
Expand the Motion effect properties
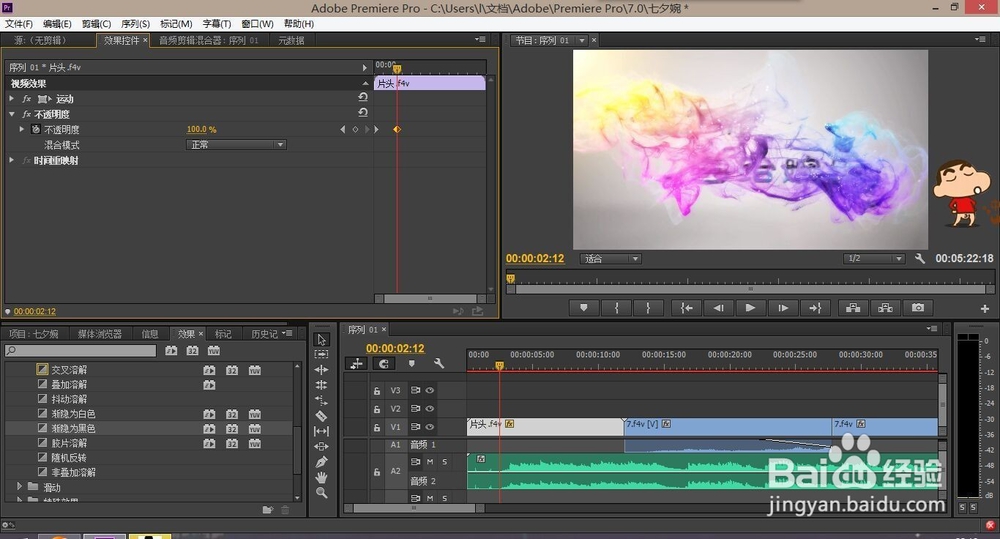pyautogui.click(x=11, y=98)
